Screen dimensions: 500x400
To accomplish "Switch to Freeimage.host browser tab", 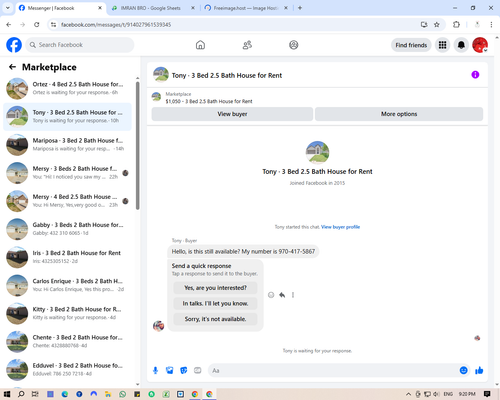I will coord(246,8).
